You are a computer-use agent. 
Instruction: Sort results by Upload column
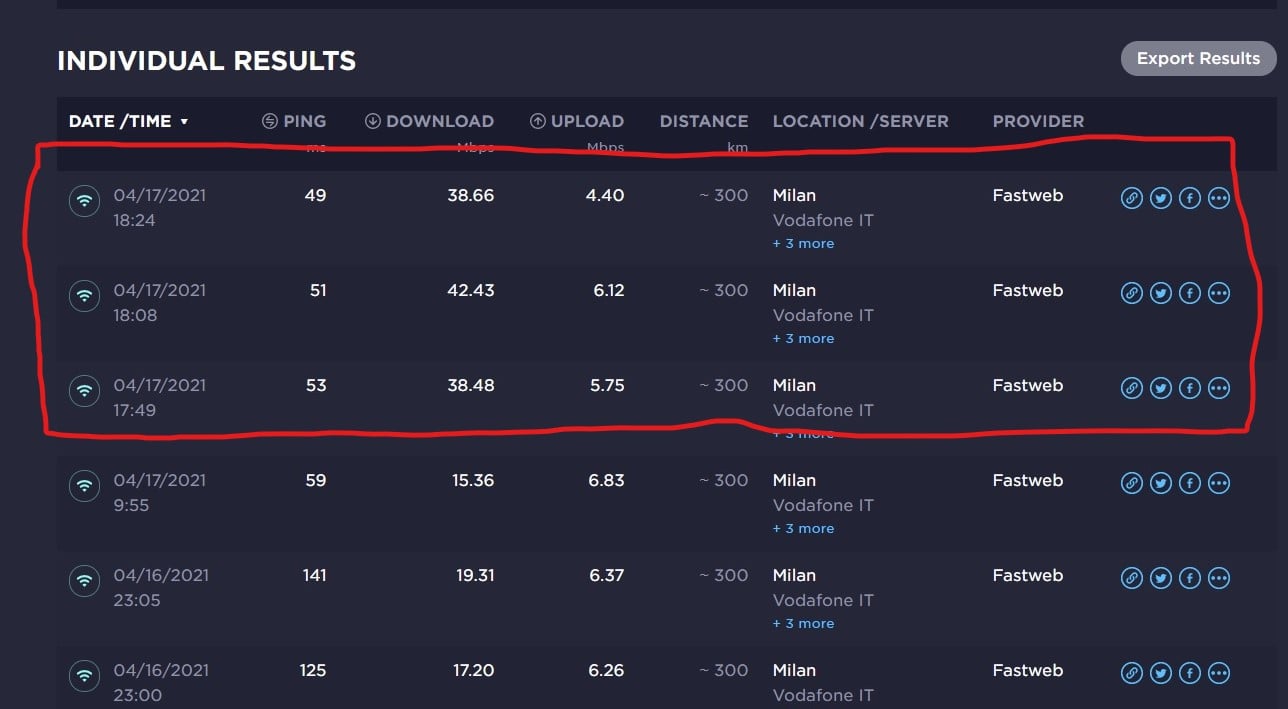coord(577,121)
